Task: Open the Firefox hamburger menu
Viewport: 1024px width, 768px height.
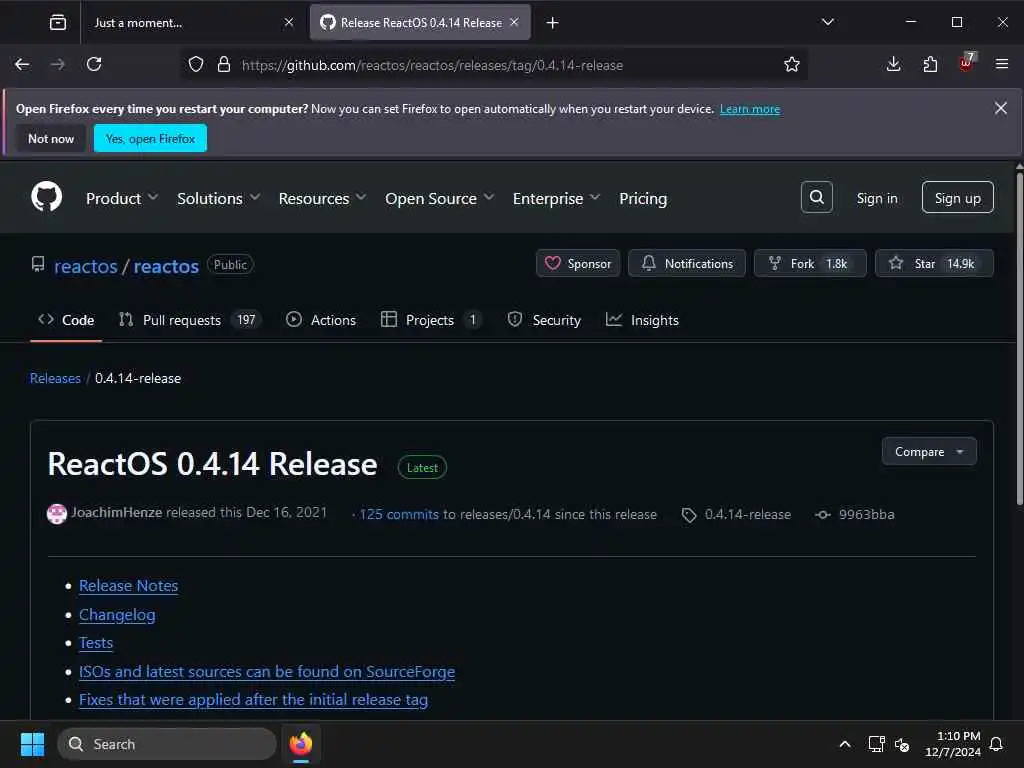Action: coord(1002,64)
